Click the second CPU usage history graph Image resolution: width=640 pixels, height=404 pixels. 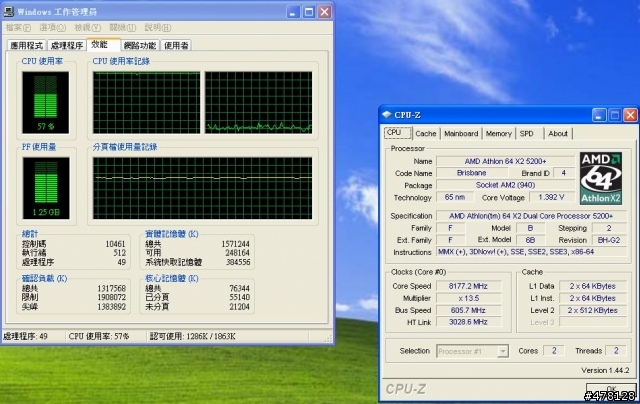[258, 102]
